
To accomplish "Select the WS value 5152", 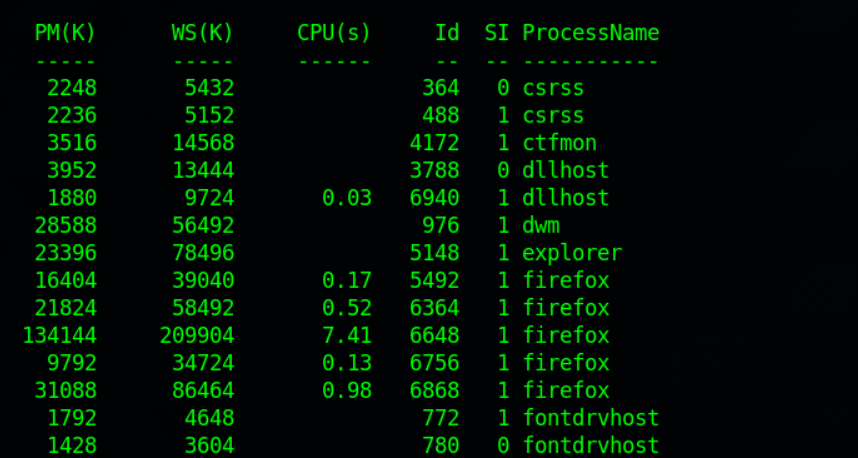I will point(210,115).
